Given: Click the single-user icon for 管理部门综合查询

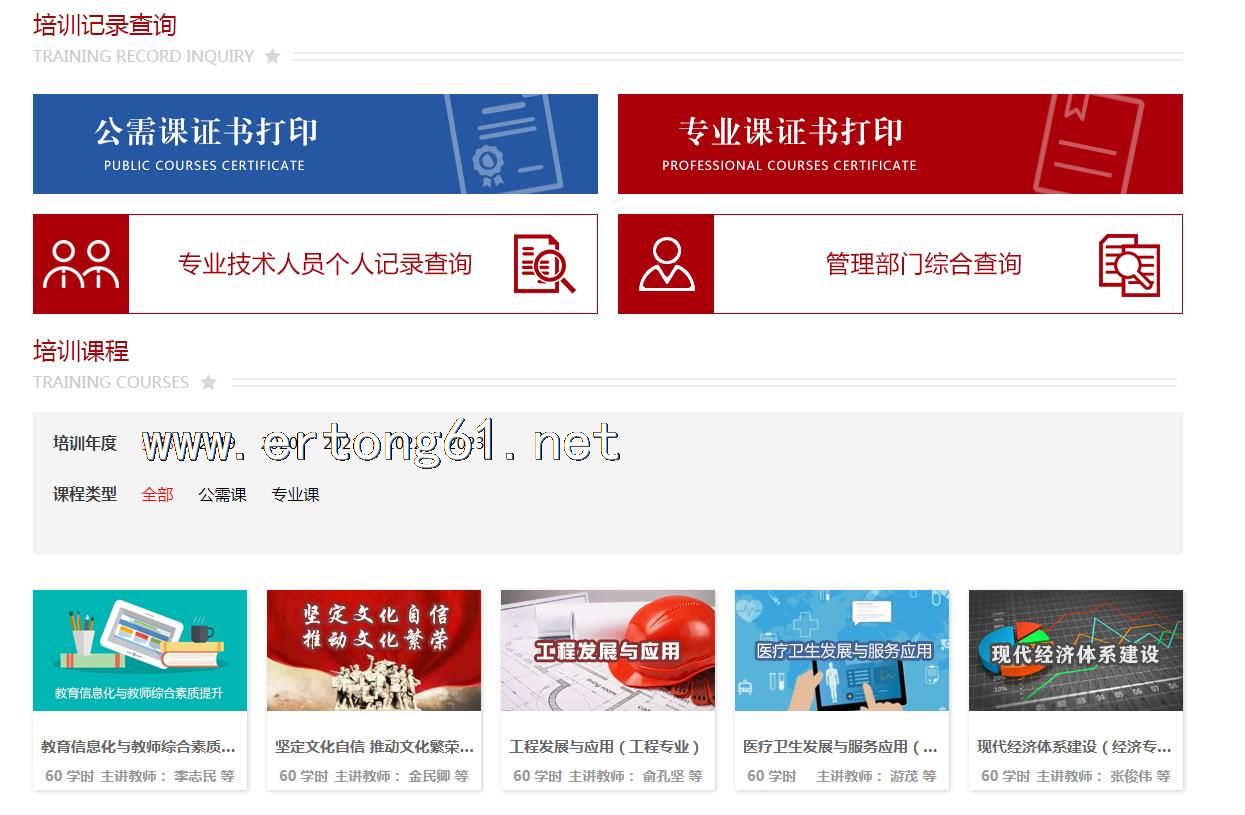Looking at the screenshot, I should (666, 264).
